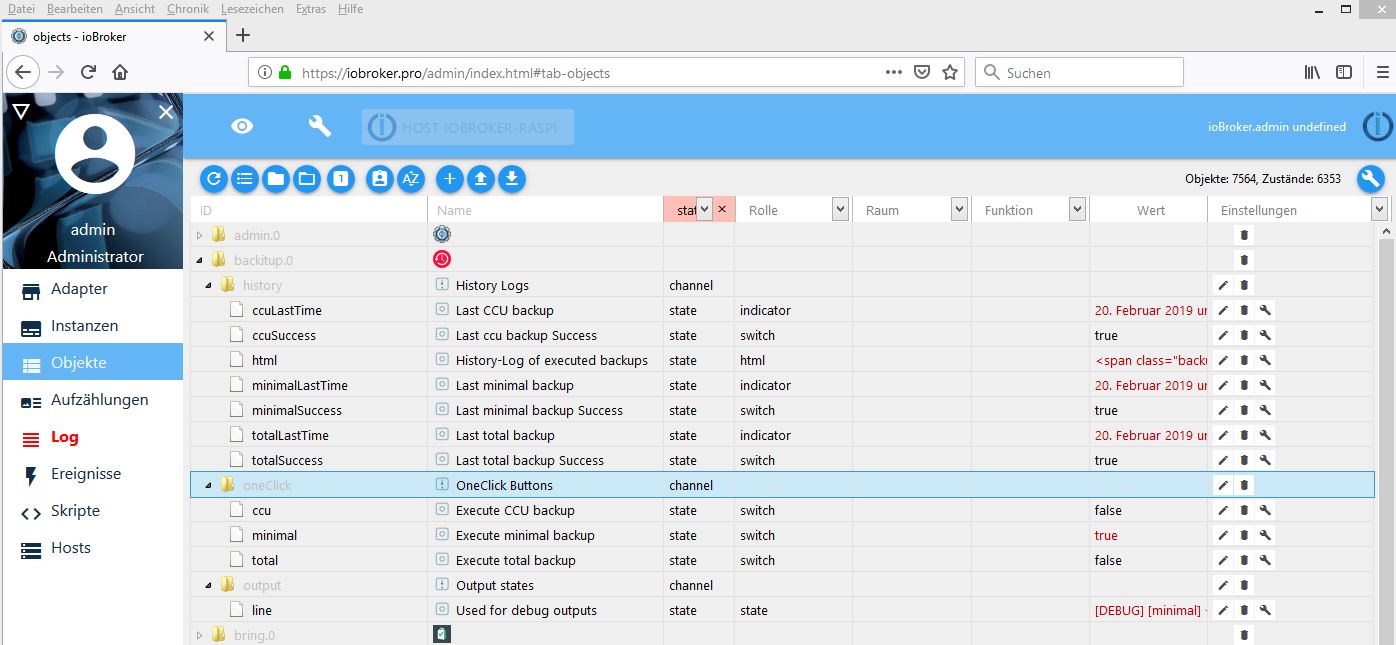1396x645 pixels.
Task: Open the Firefox Chronik menu
Action: click(x=188, y=9)
